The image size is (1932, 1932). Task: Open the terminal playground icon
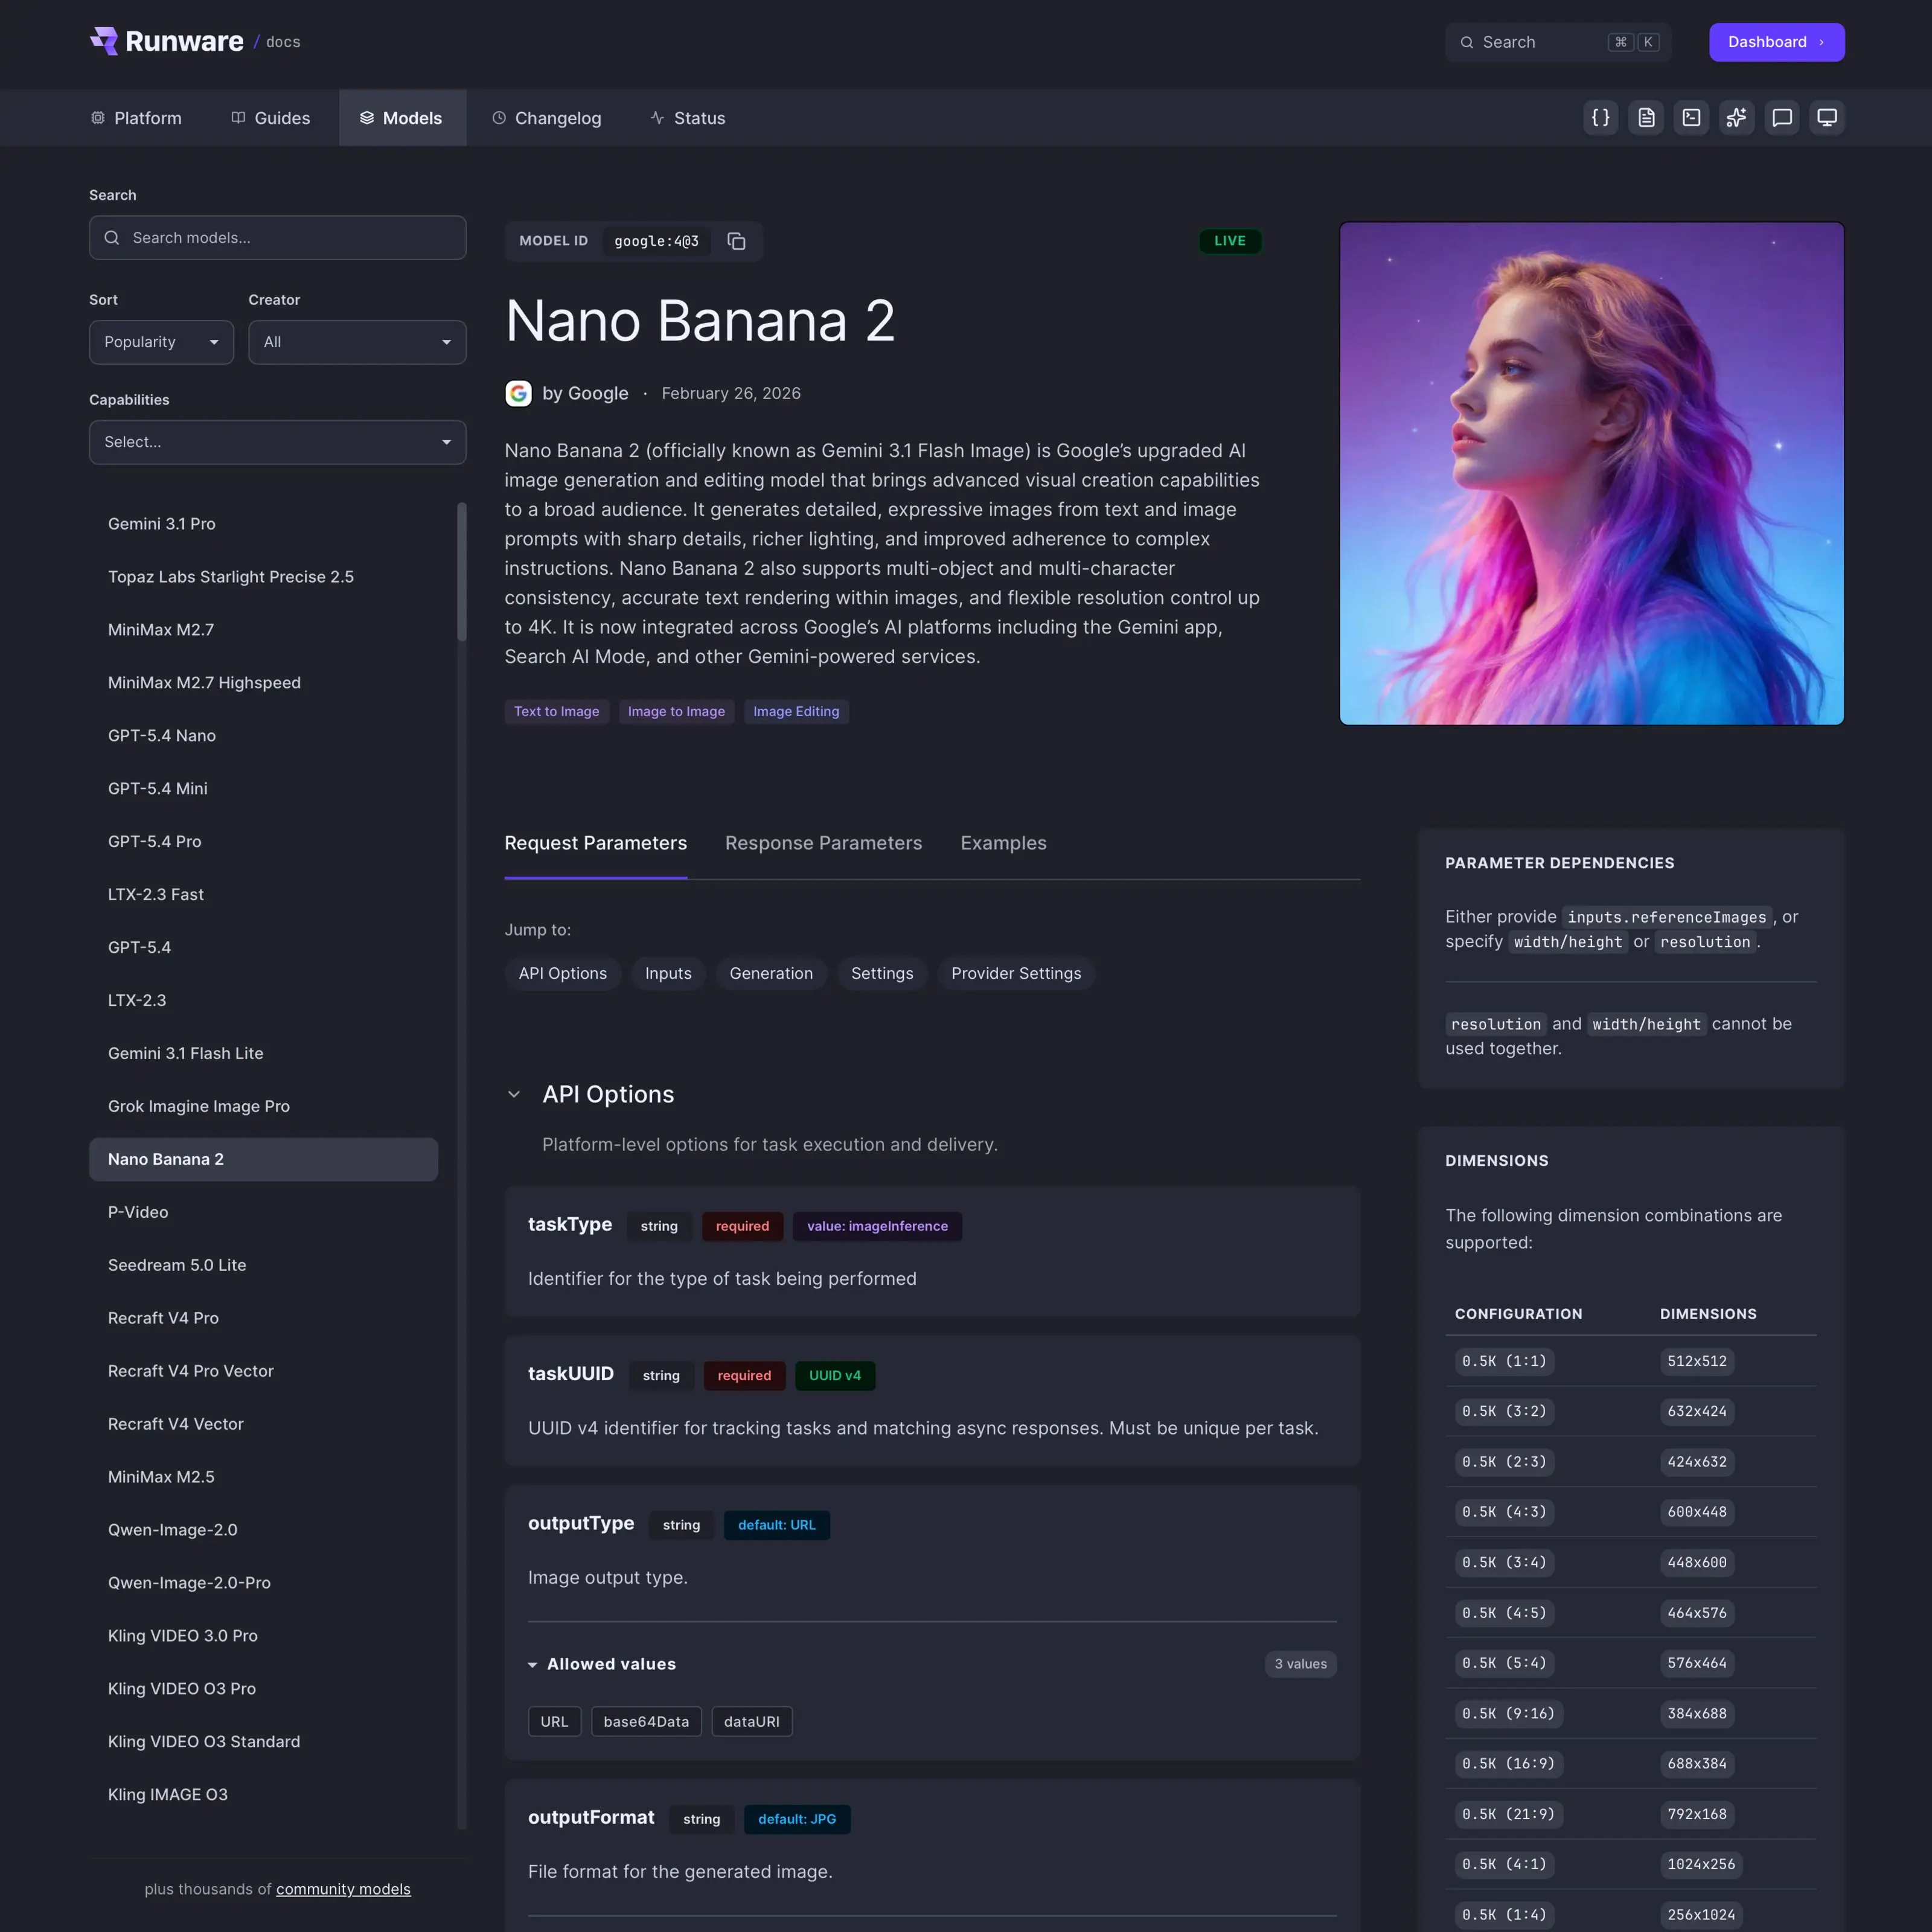click(x=1692, y=117)
